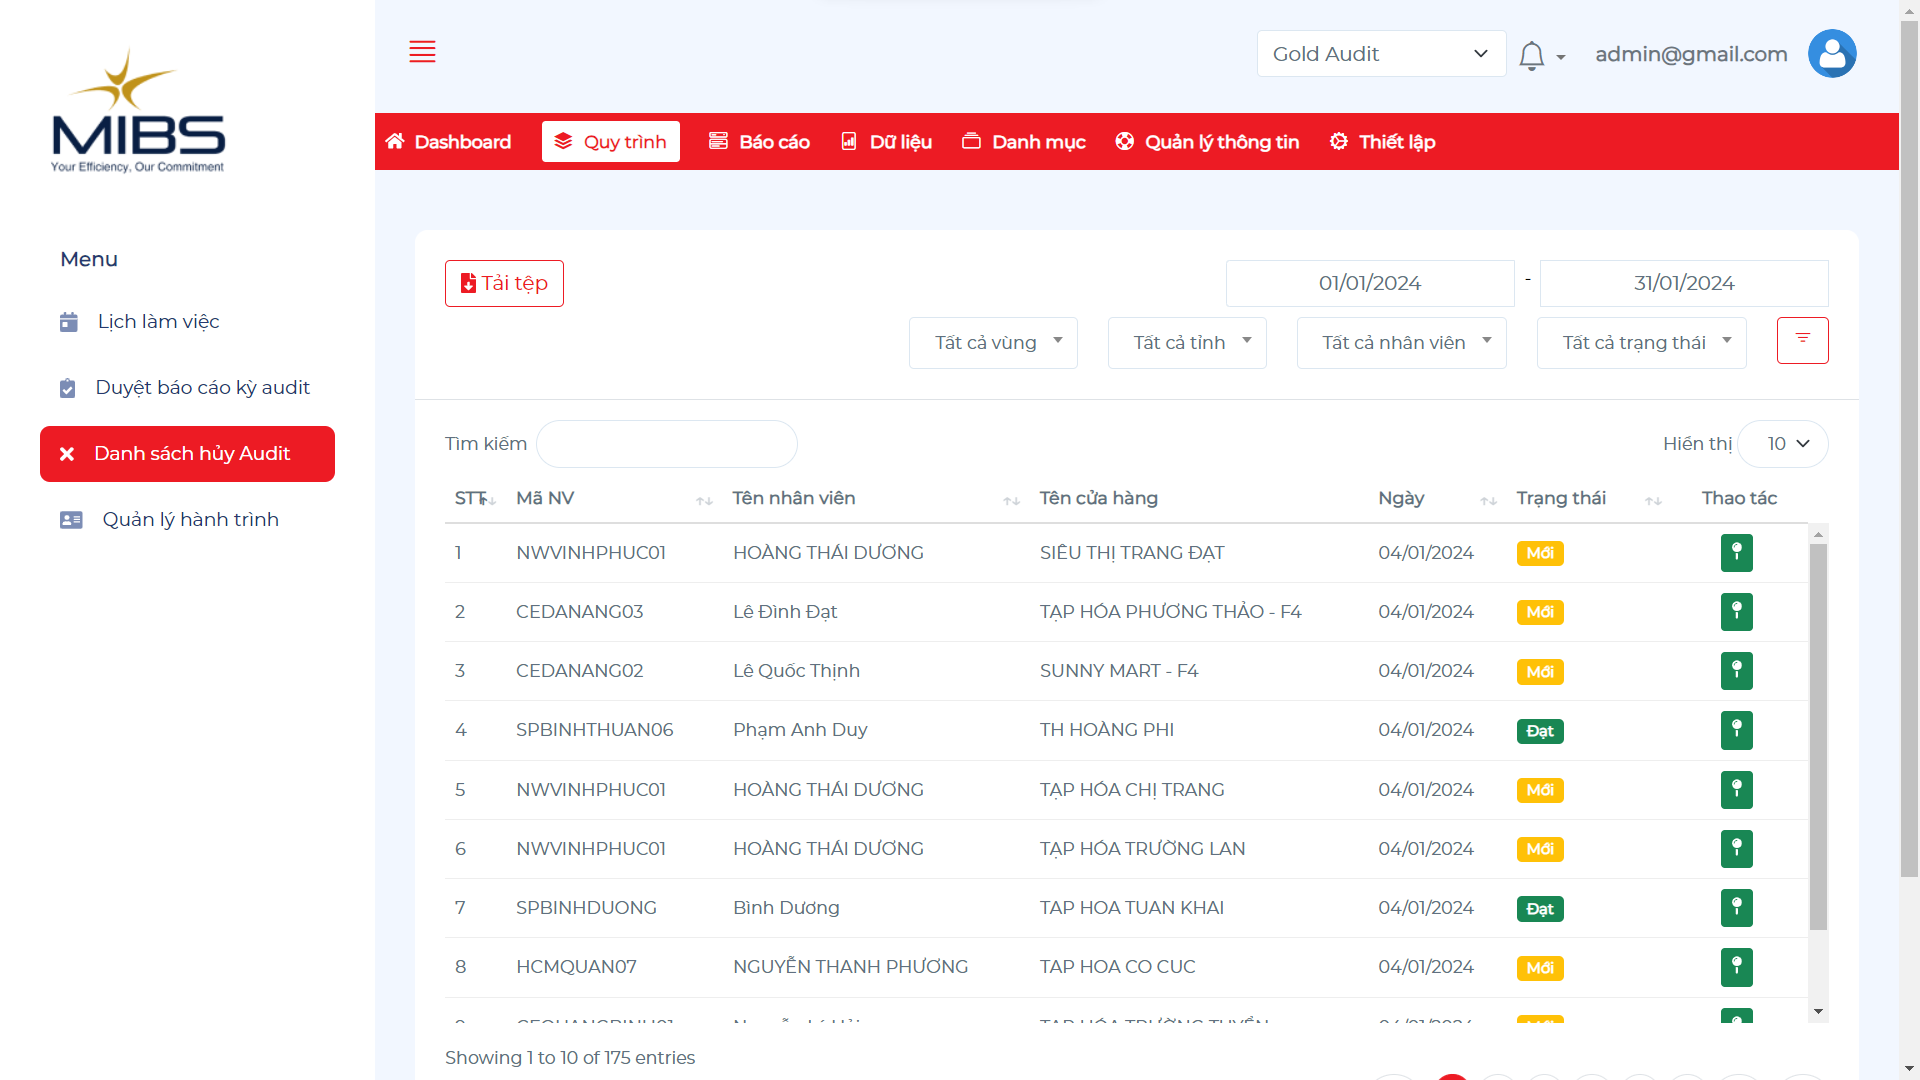Image resolution: width=1920 pixels, height=1080 pixels.
Task: Click admin@gmail.com account label
Action: pos(1691,54)
